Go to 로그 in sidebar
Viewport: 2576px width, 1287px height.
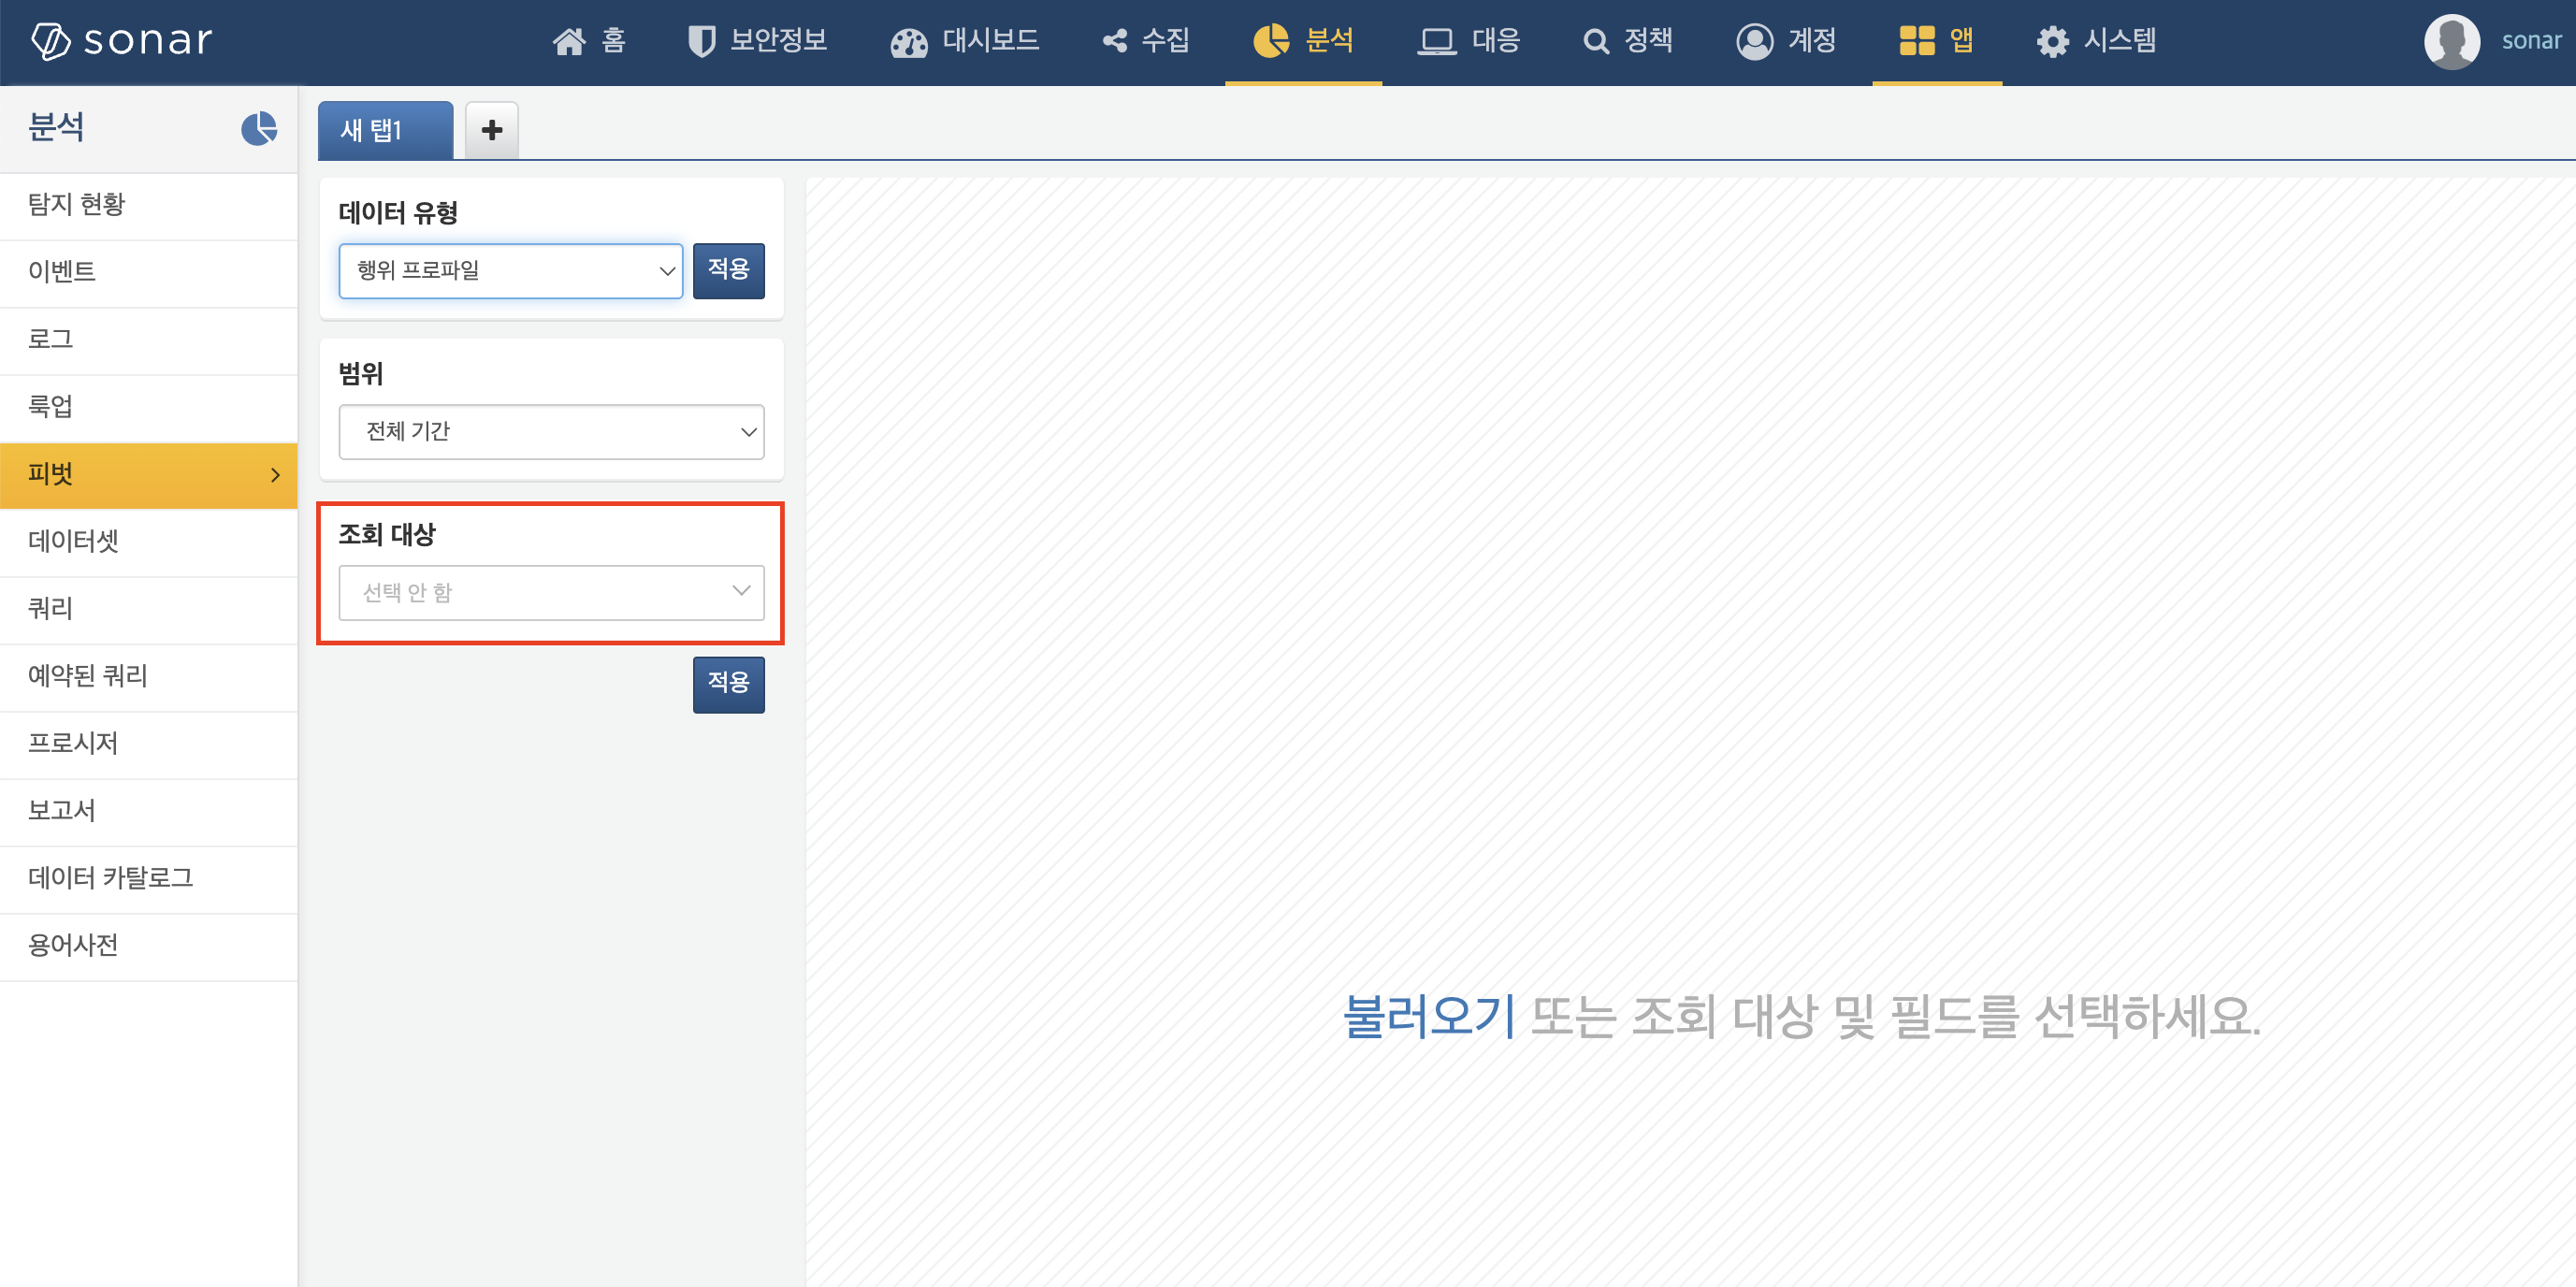coord(148,340)
